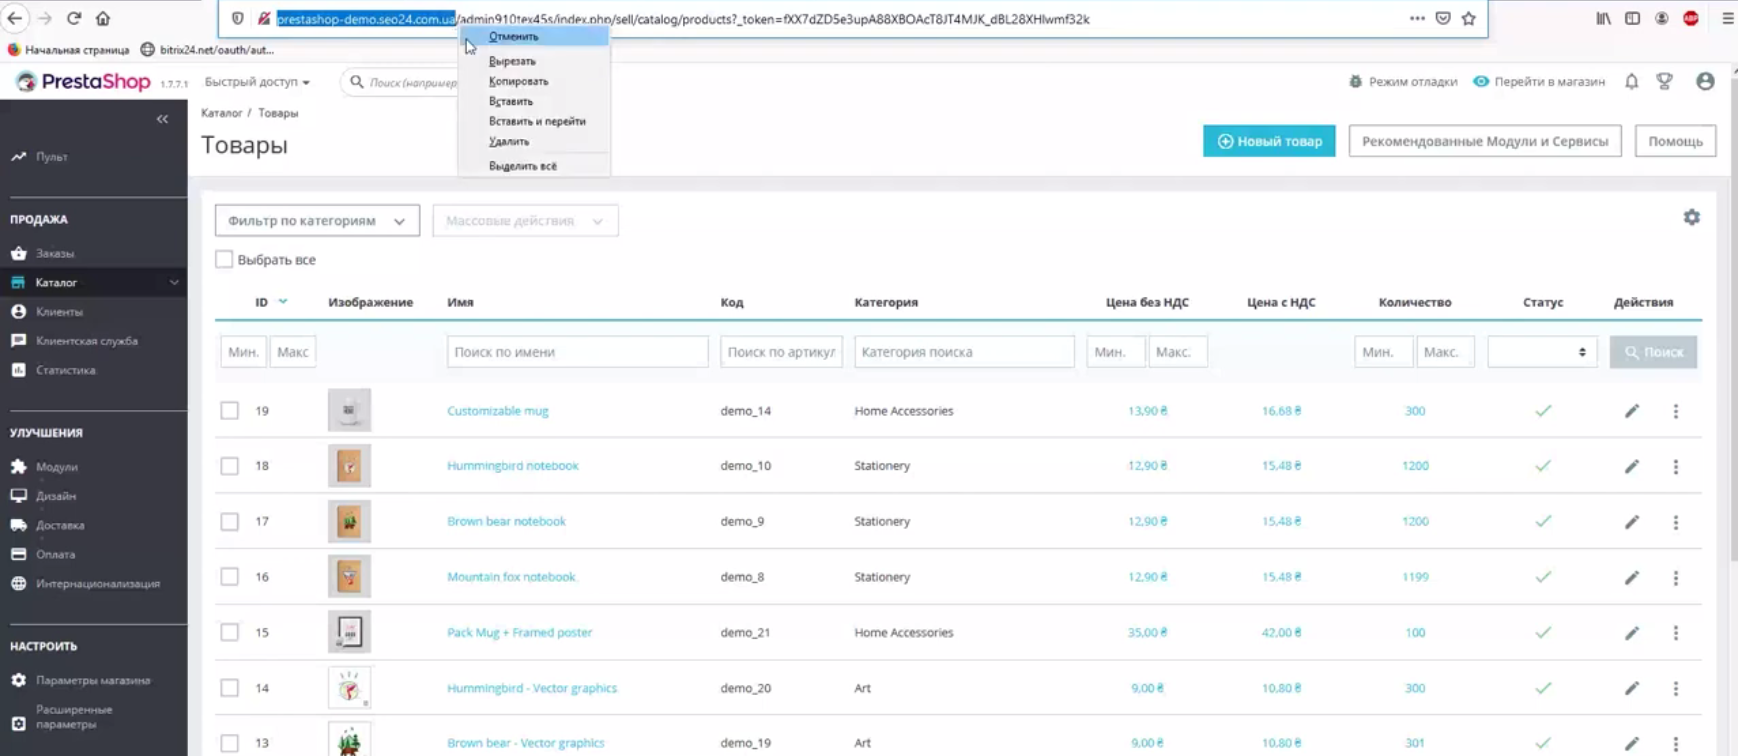The height and width of the screenshot is (756, 1738).
Task: Open more actions for Hummingbird notebook
Action: (1676, 467)
